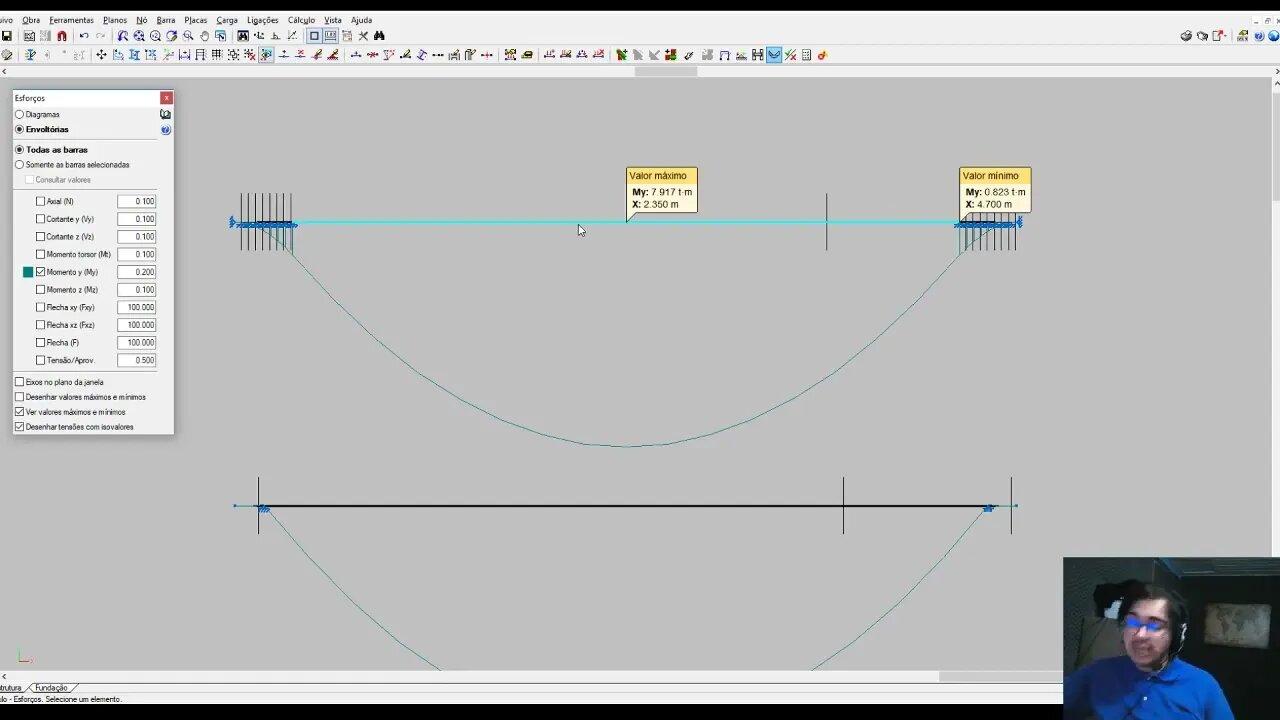Uncheck Desenhar tensões com isovalores

pyautogui.click(x=19, y=427)
